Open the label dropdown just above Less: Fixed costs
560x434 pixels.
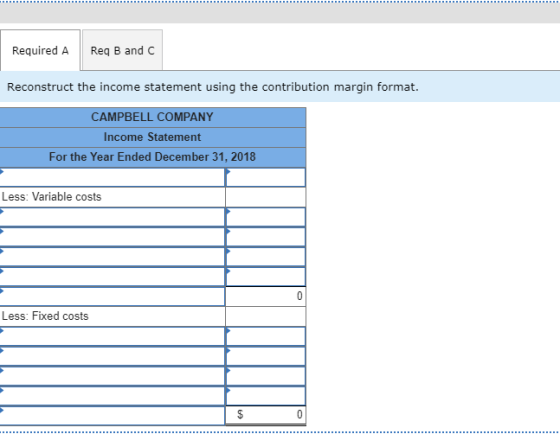[x=112, y=296]
